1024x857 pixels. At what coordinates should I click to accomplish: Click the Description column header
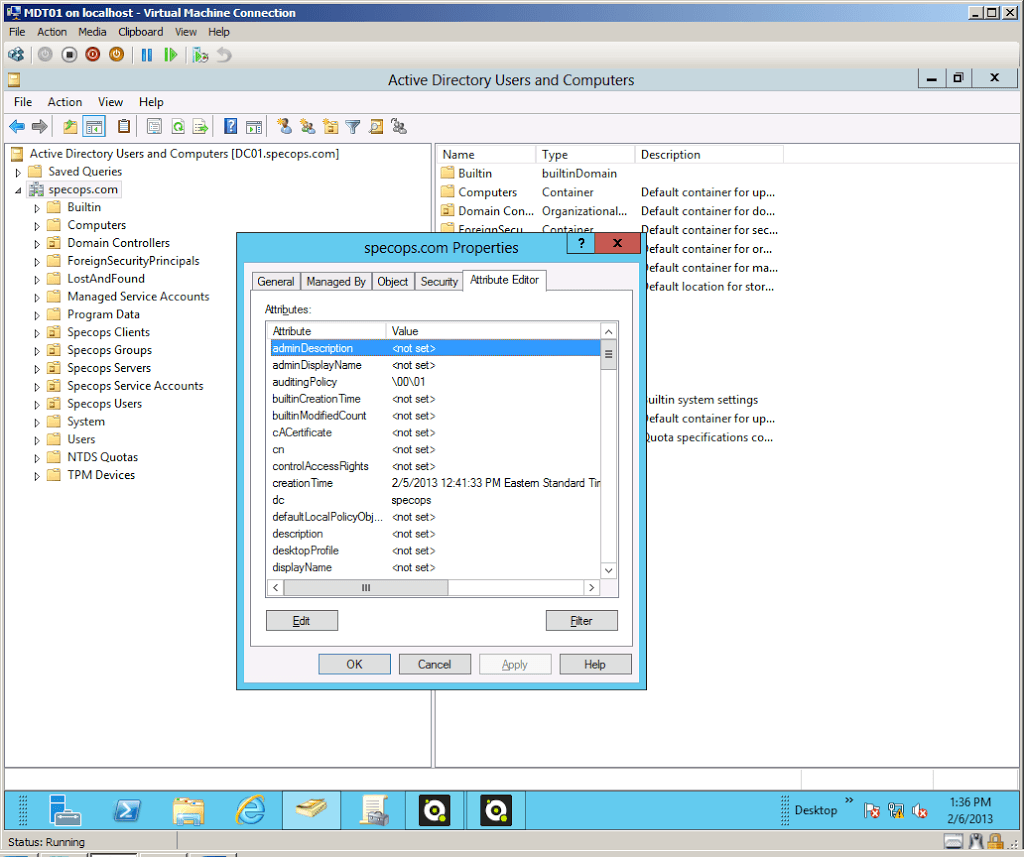coord(709,155)
